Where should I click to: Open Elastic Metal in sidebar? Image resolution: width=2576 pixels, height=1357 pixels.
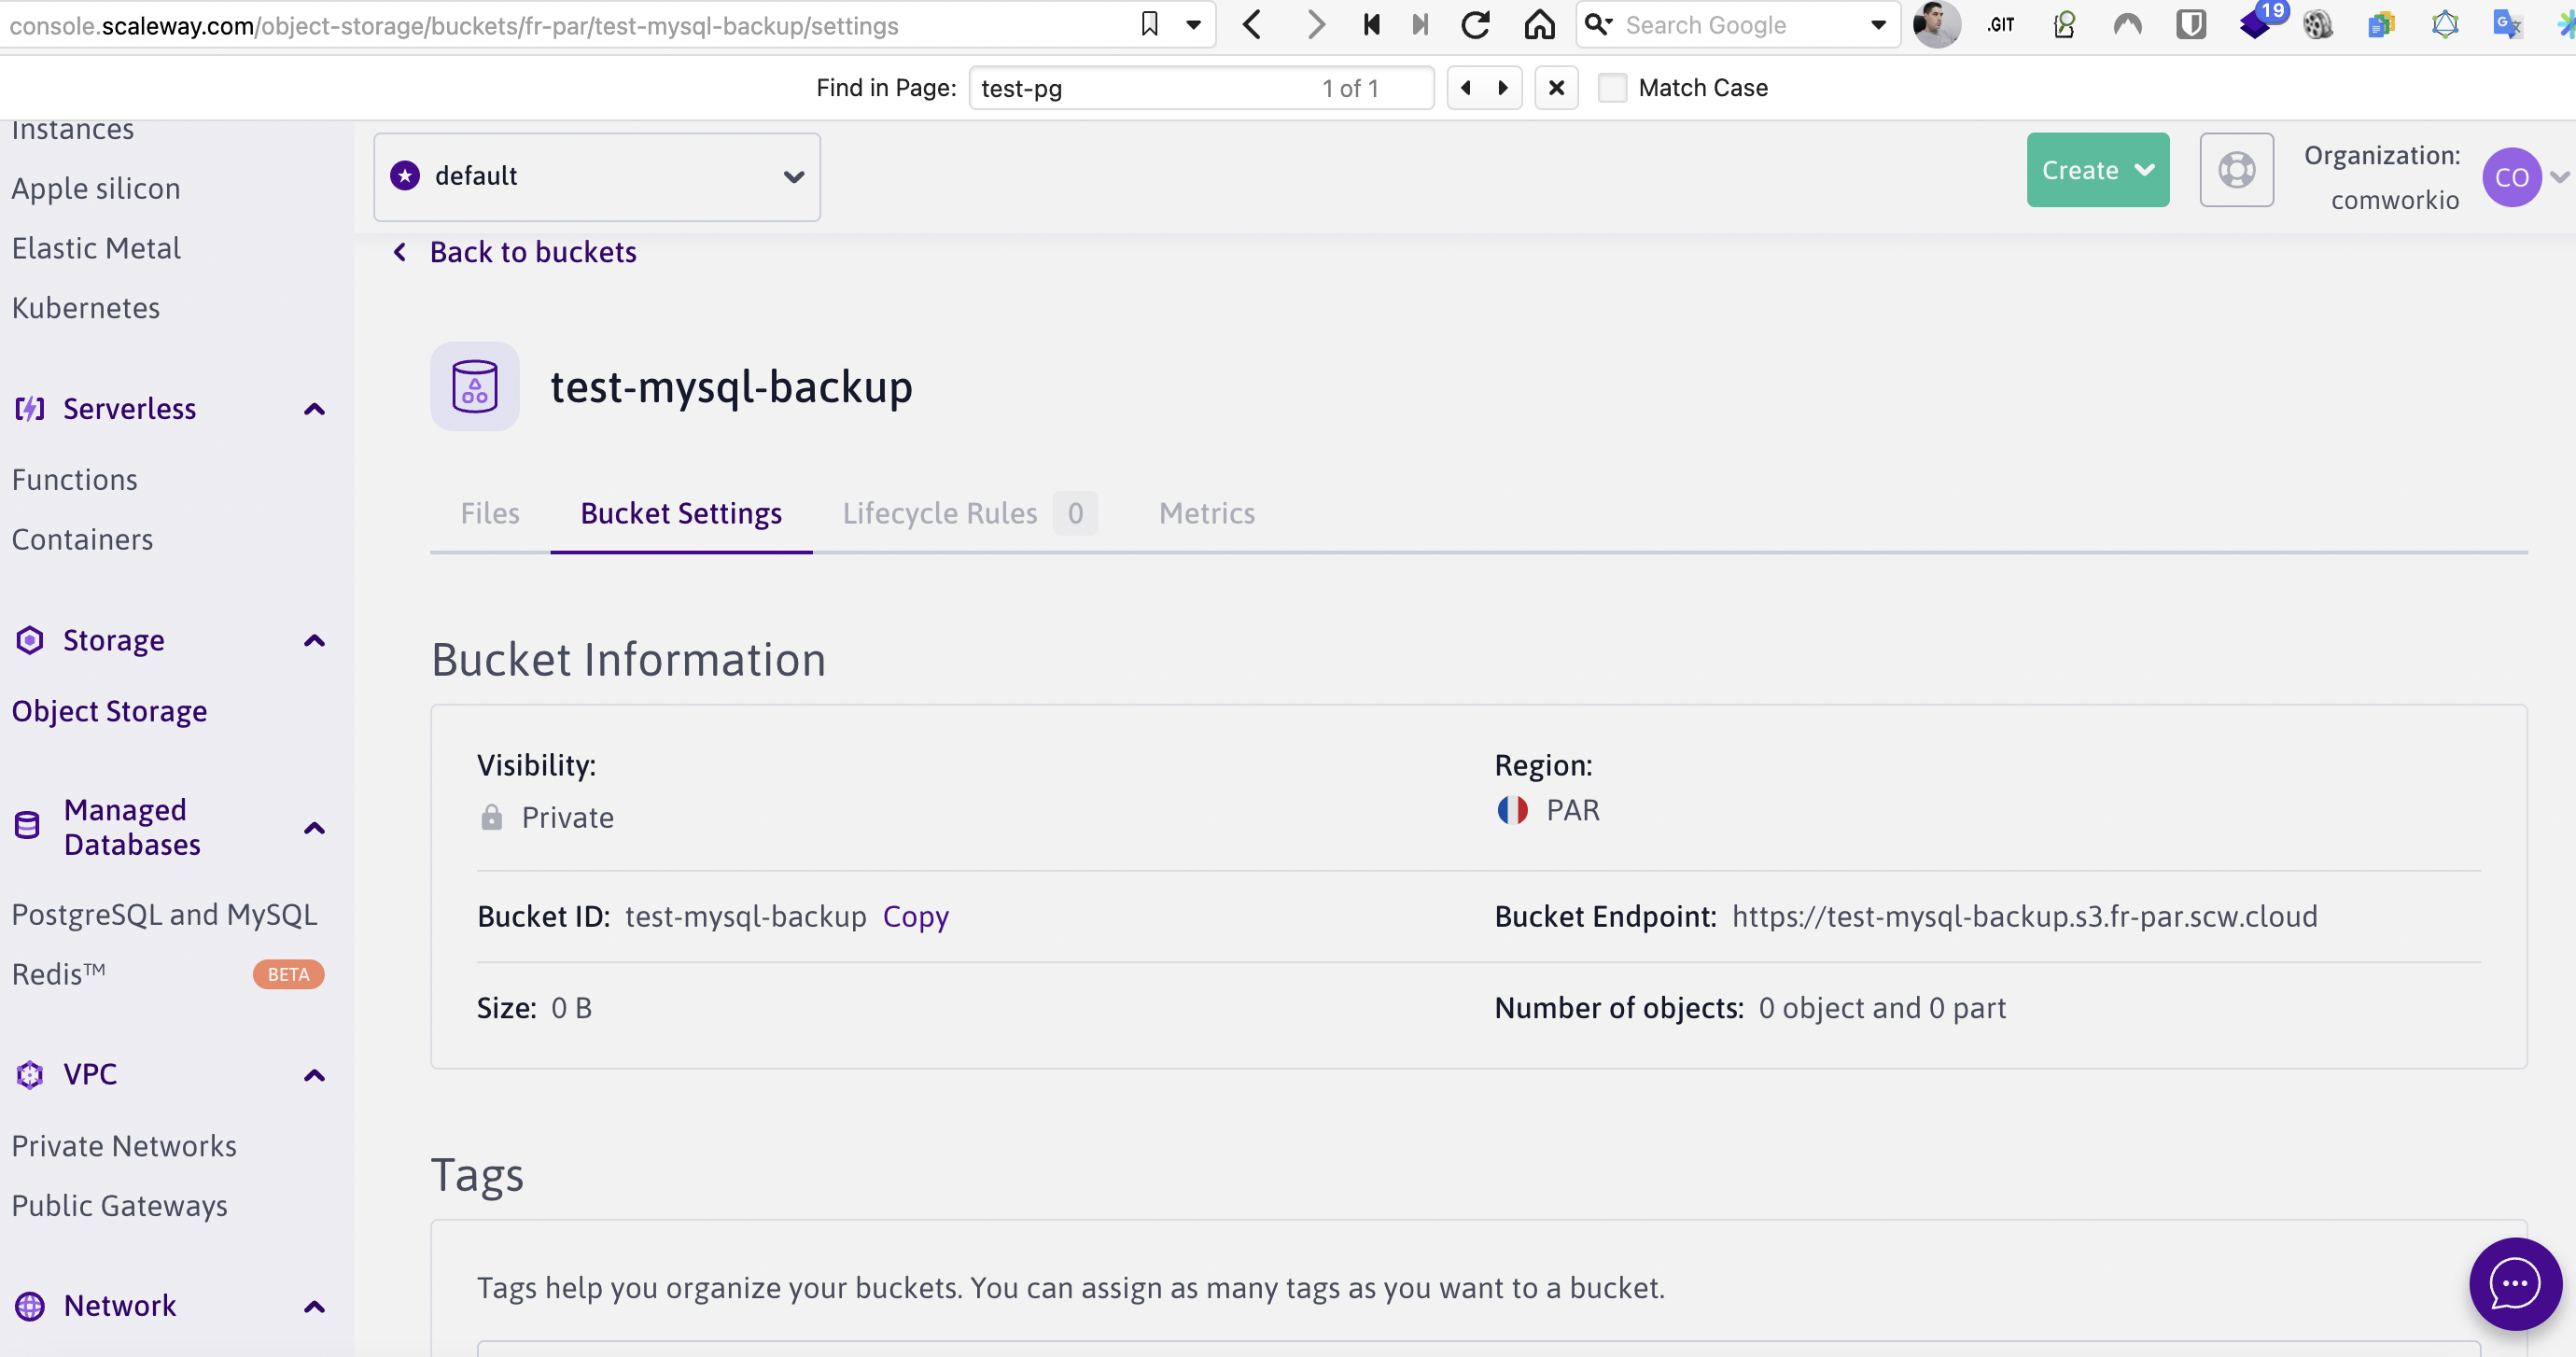tap(96, 248)
